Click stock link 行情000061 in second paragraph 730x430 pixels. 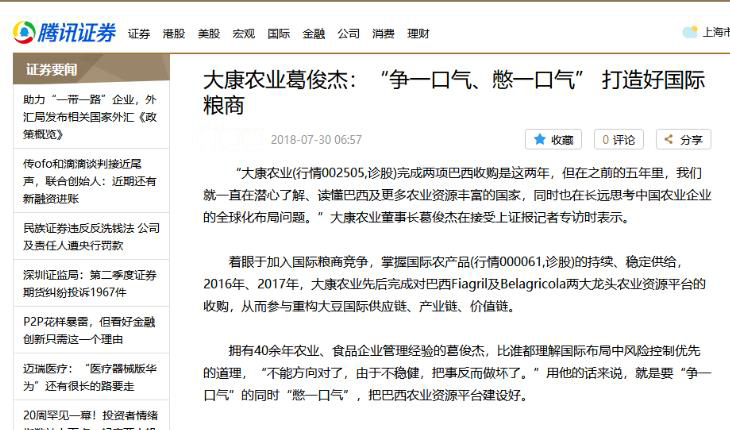(507, 262)
